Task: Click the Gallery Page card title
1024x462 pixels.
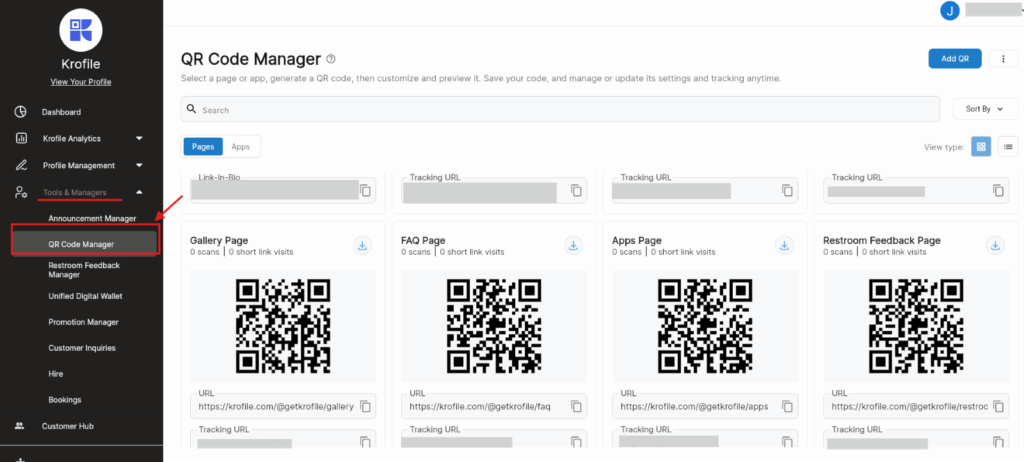Action: 219,240
